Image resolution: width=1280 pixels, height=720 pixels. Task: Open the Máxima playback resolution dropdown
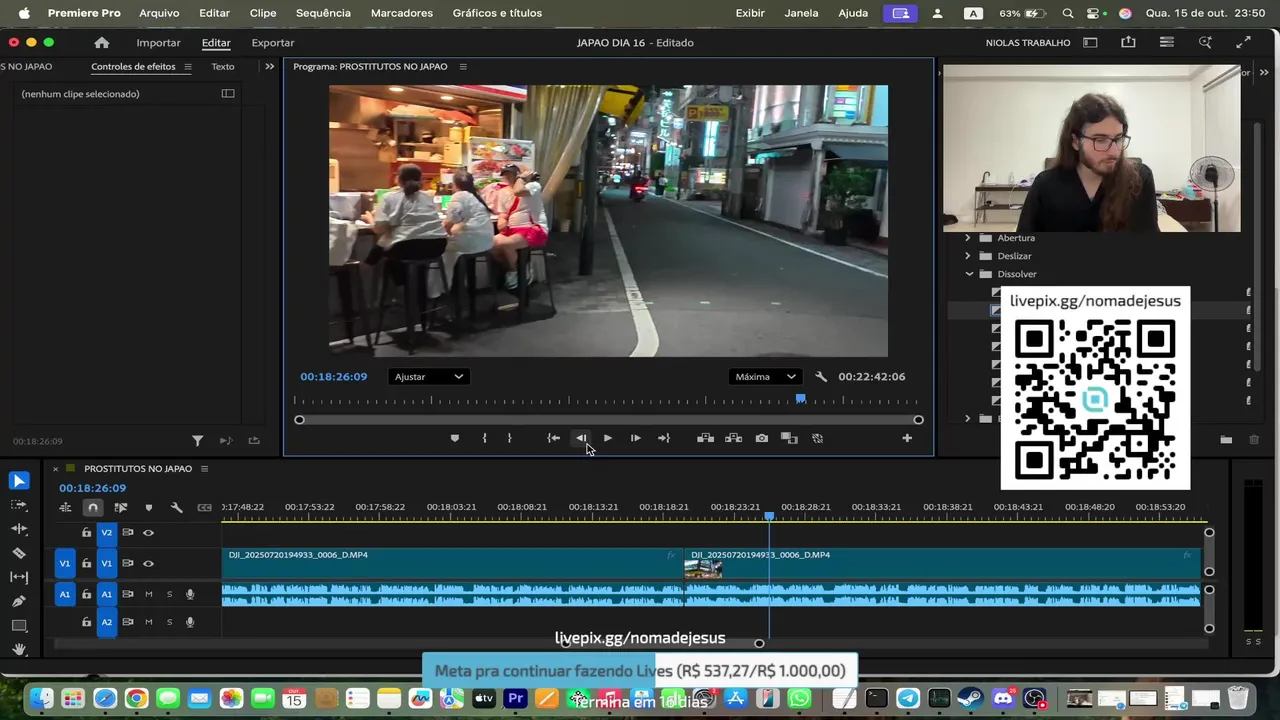[x=764, y=377]
